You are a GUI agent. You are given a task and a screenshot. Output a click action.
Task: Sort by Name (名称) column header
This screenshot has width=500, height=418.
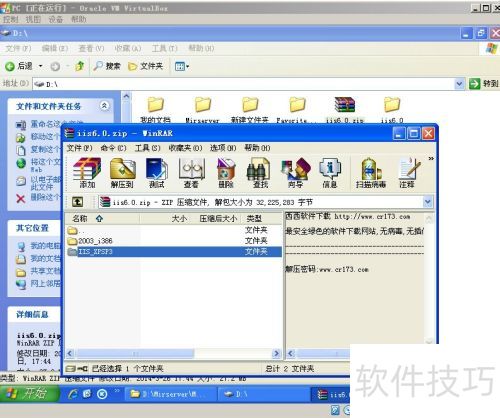pos(102,219)
